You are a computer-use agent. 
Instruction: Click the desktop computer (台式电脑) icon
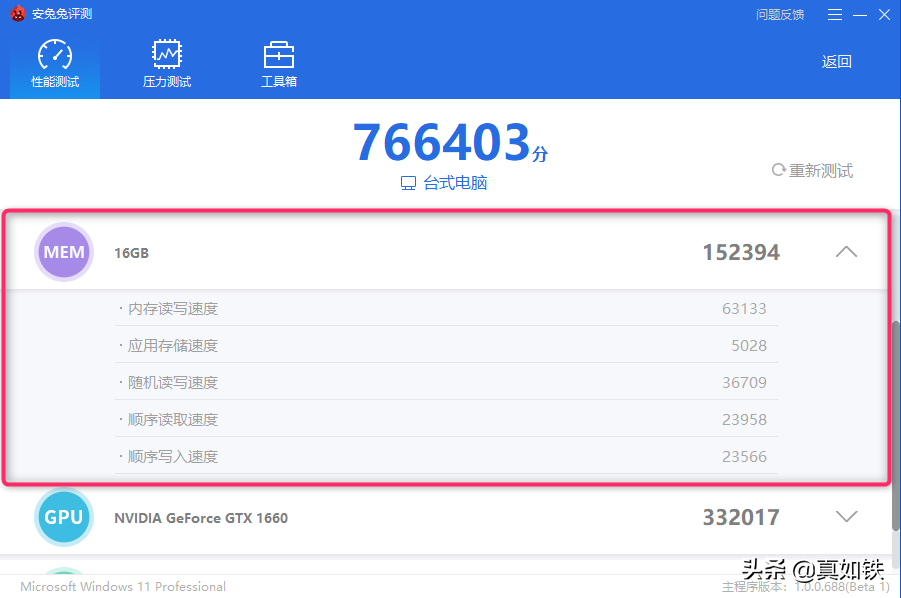(x=408, y=184)
